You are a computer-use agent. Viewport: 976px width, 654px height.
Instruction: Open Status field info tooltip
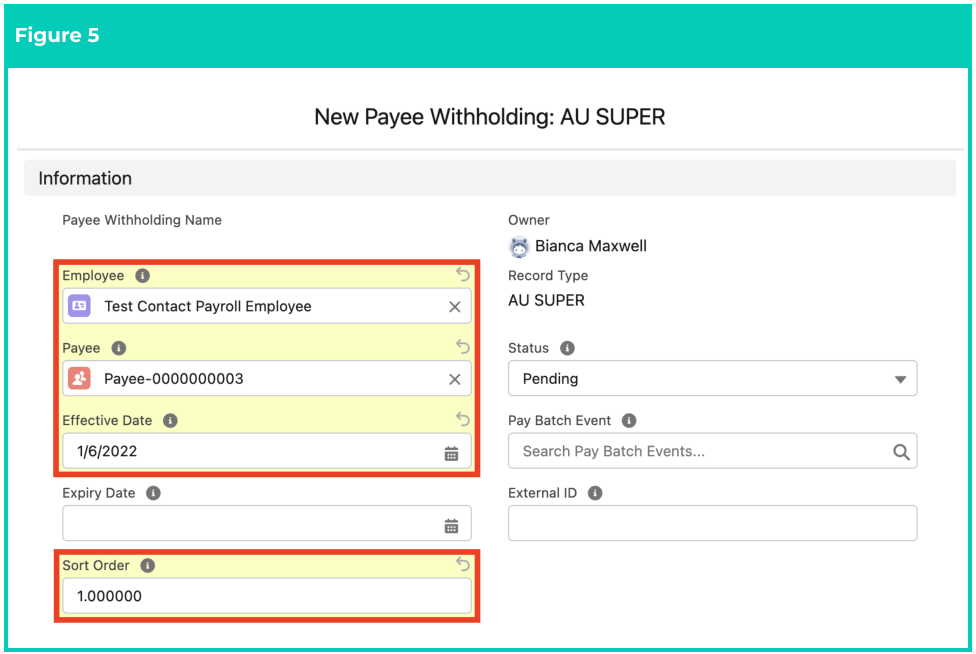(x=567, y=348)
